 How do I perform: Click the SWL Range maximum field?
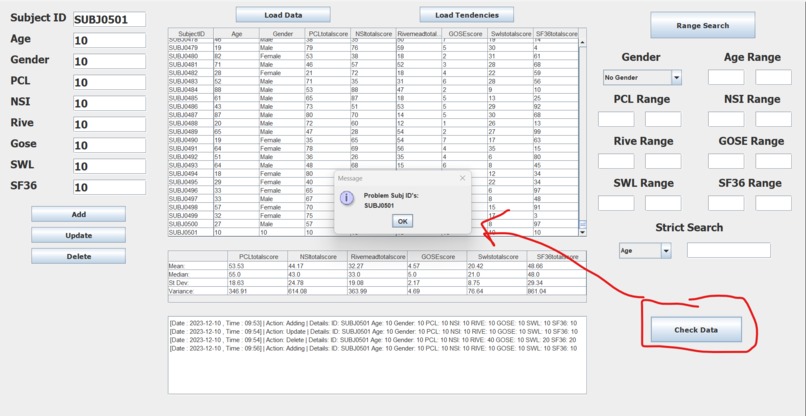(x=663, y=203)
